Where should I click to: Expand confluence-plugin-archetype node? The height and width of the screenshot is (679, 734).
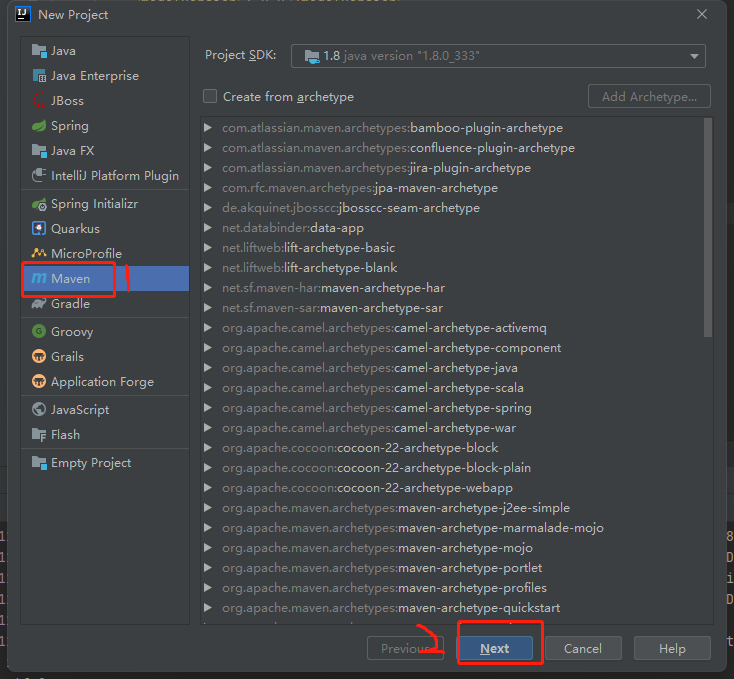(x=208, y=147)
